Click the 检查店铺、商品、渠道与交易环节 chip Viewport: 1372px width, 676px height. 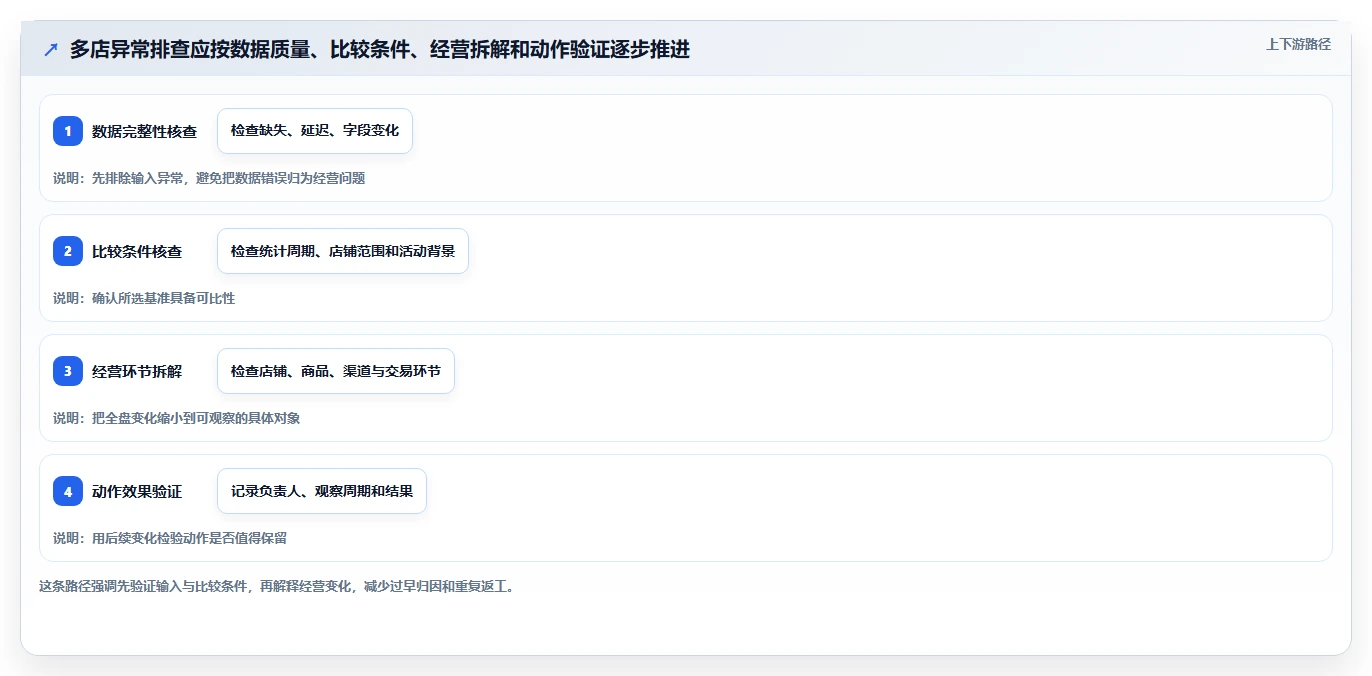(x=336, y=371)
